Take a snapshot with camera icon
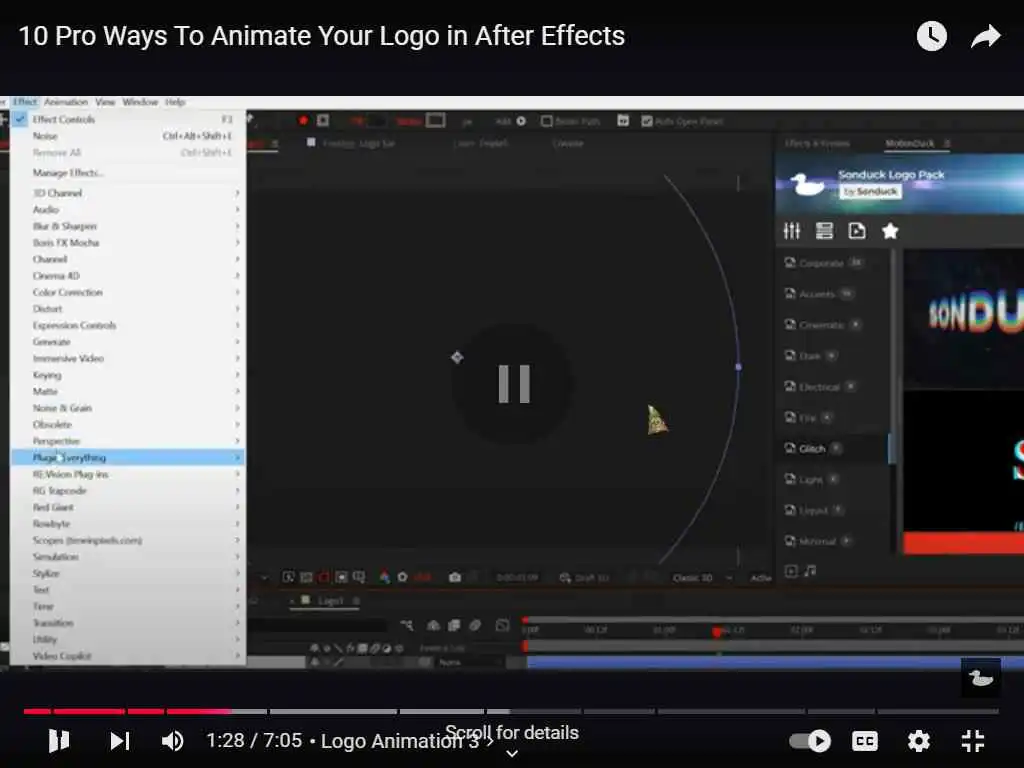Viewport: 1024px width, 768px height. (455, 577)
